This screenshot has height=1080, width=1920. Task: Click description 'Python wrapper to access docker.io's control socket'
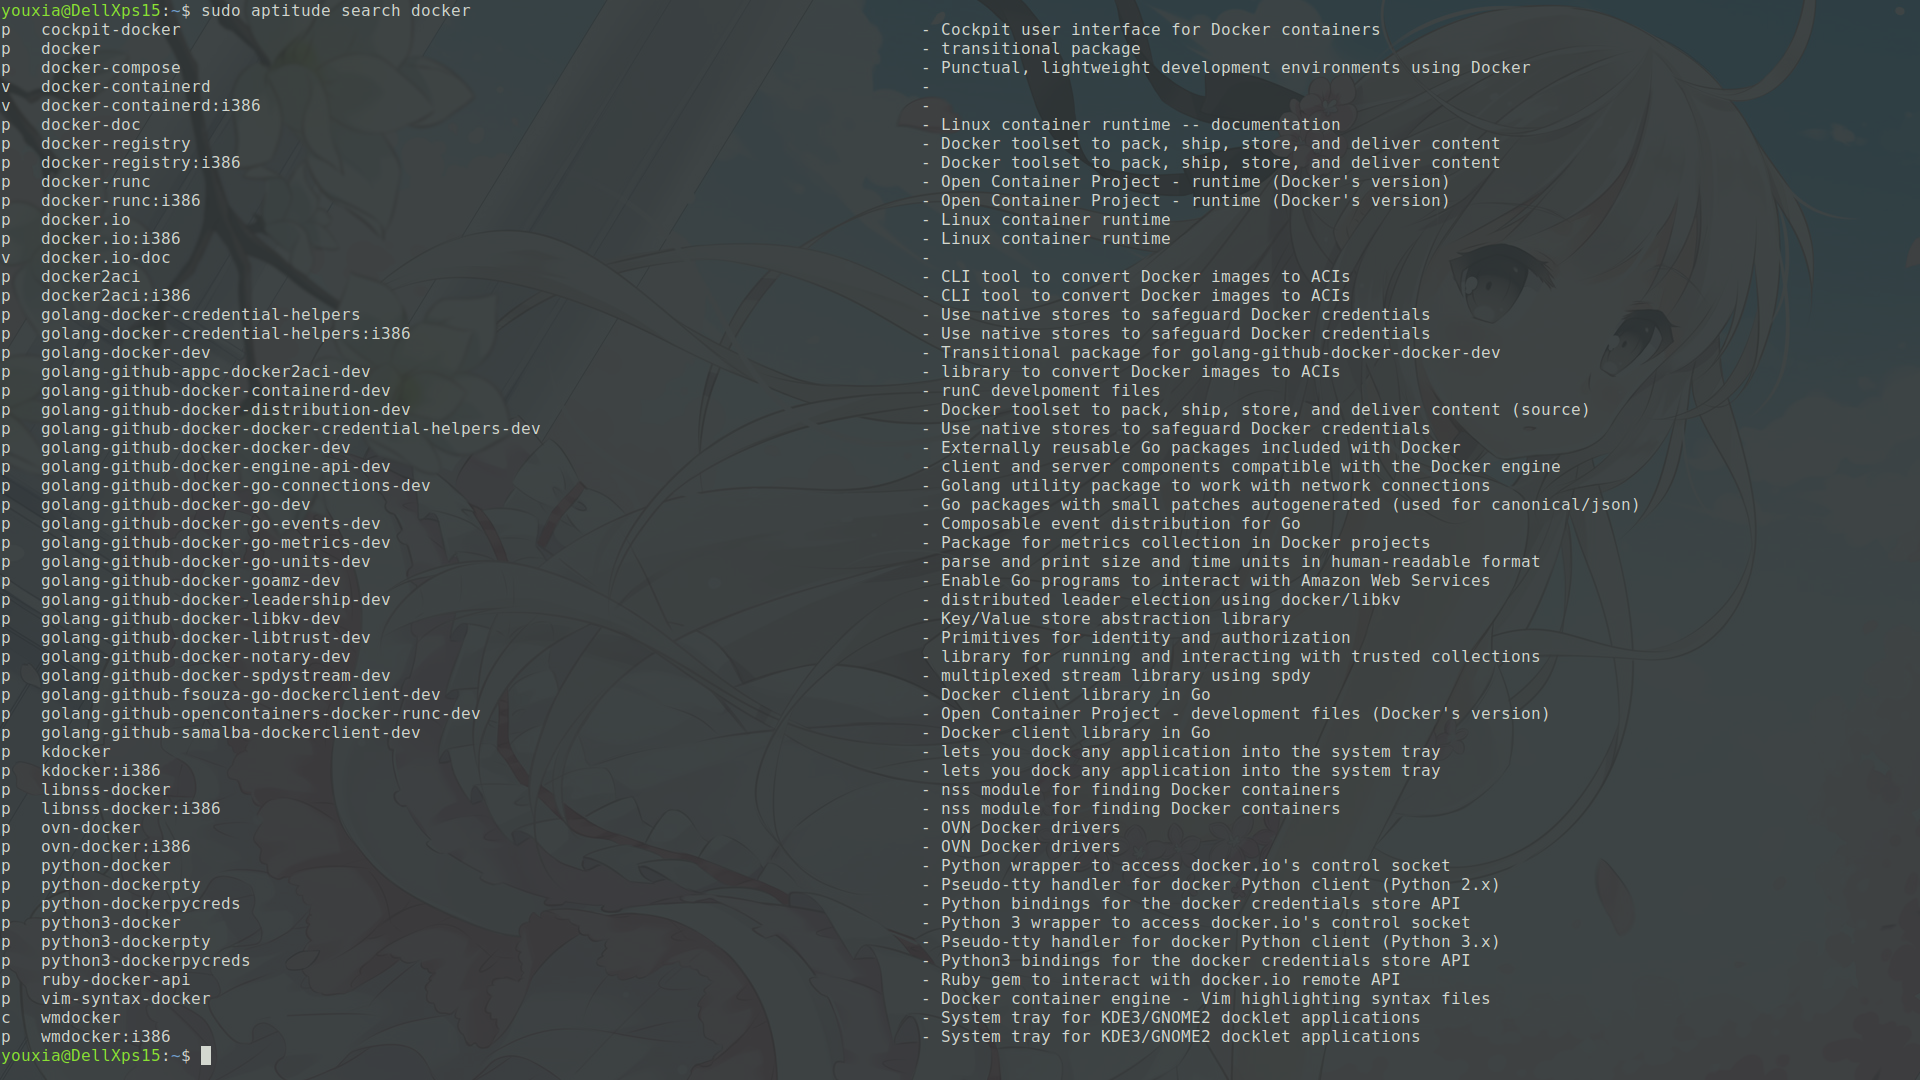tap(1196, 865)
